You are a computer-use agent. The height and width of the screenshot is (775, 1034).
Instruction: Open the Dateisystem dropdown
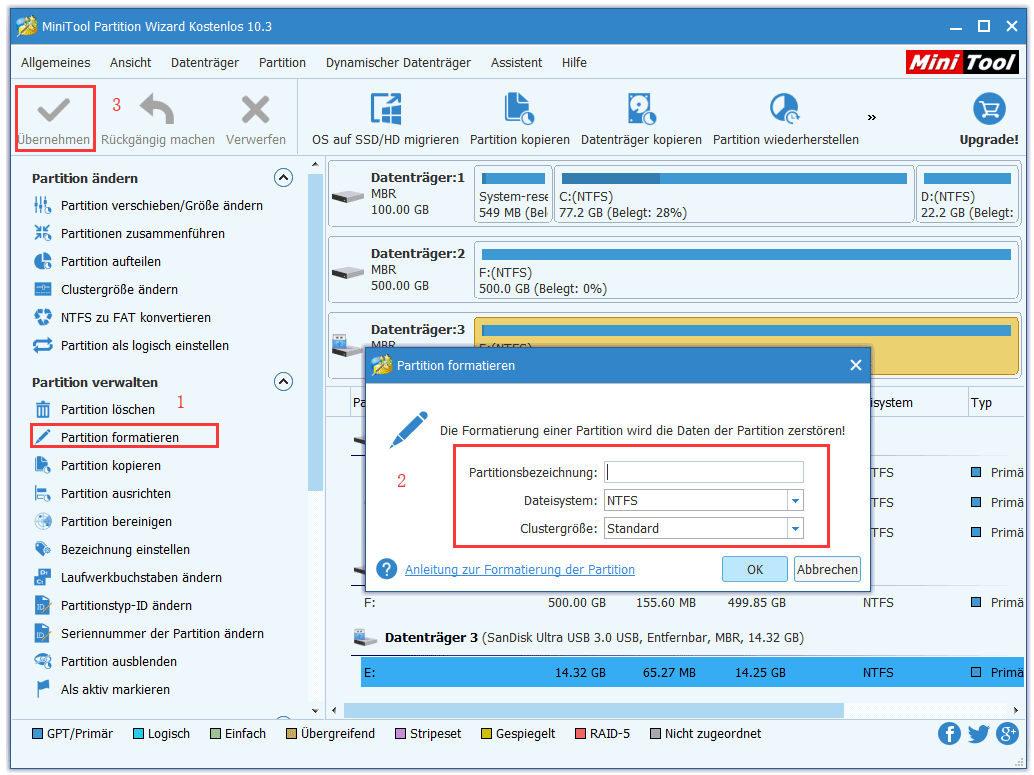(795, 501)
